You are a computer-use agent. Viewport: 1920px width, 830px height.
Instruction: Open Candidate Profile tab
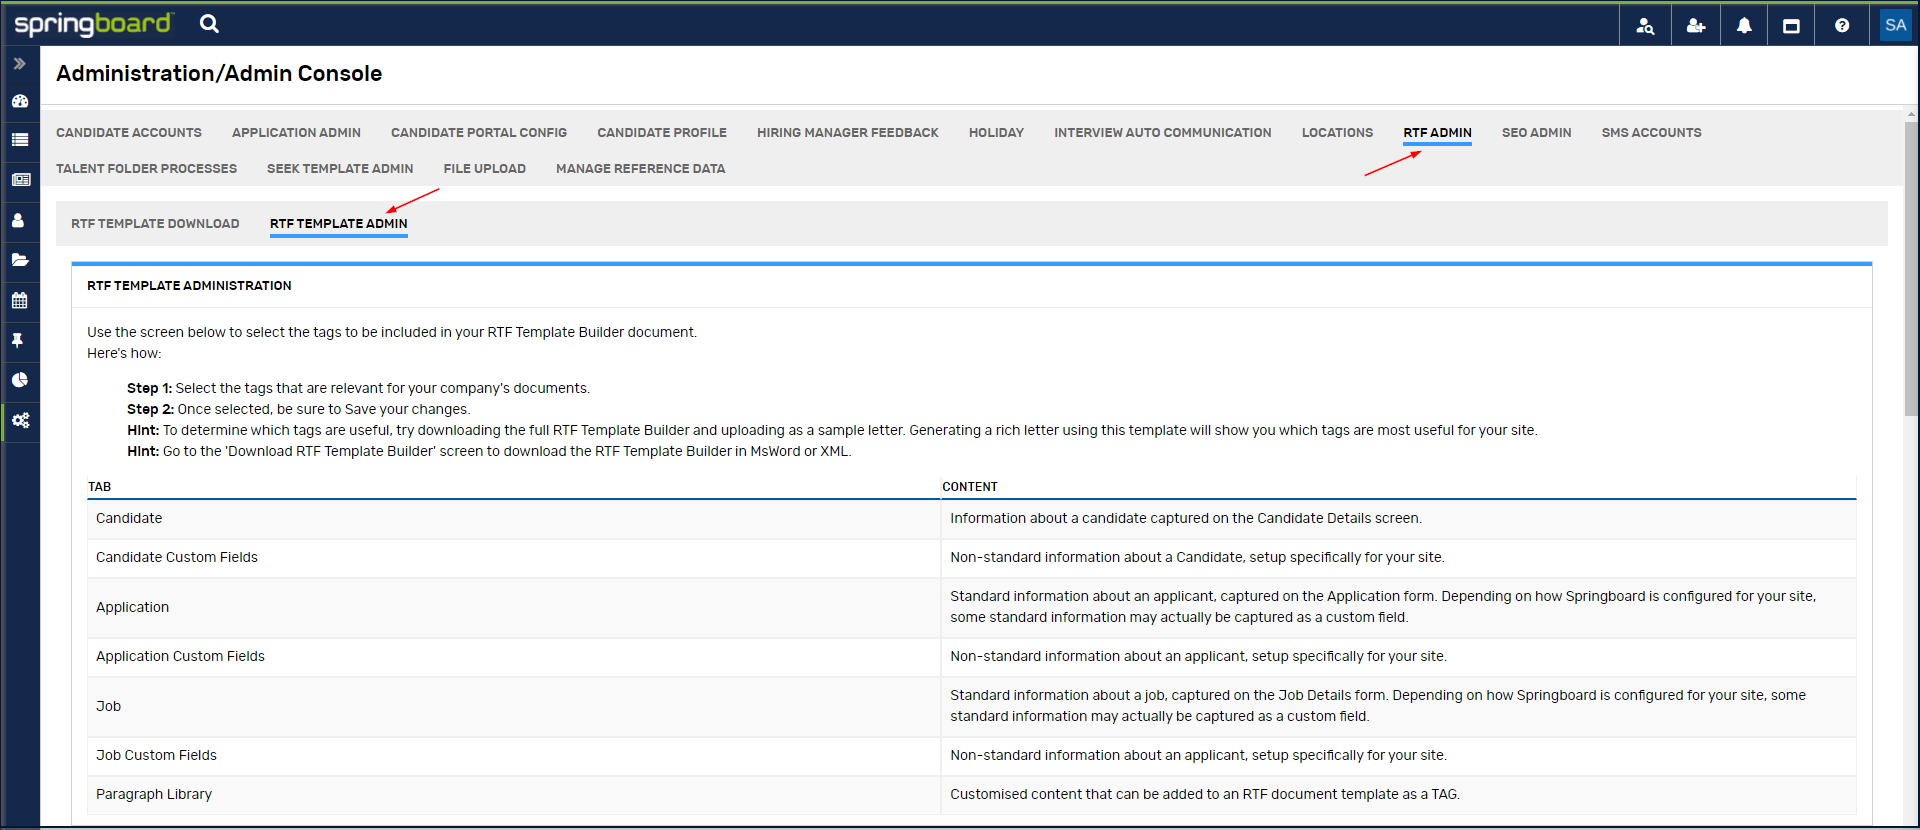pyautogui.click(x=662, y=132)
